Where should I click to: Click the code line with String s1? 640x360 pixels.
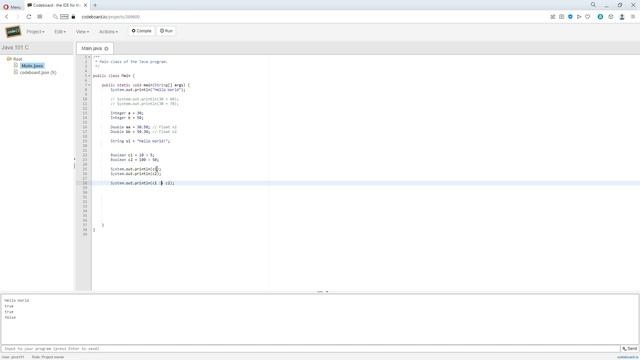point(140,141)
